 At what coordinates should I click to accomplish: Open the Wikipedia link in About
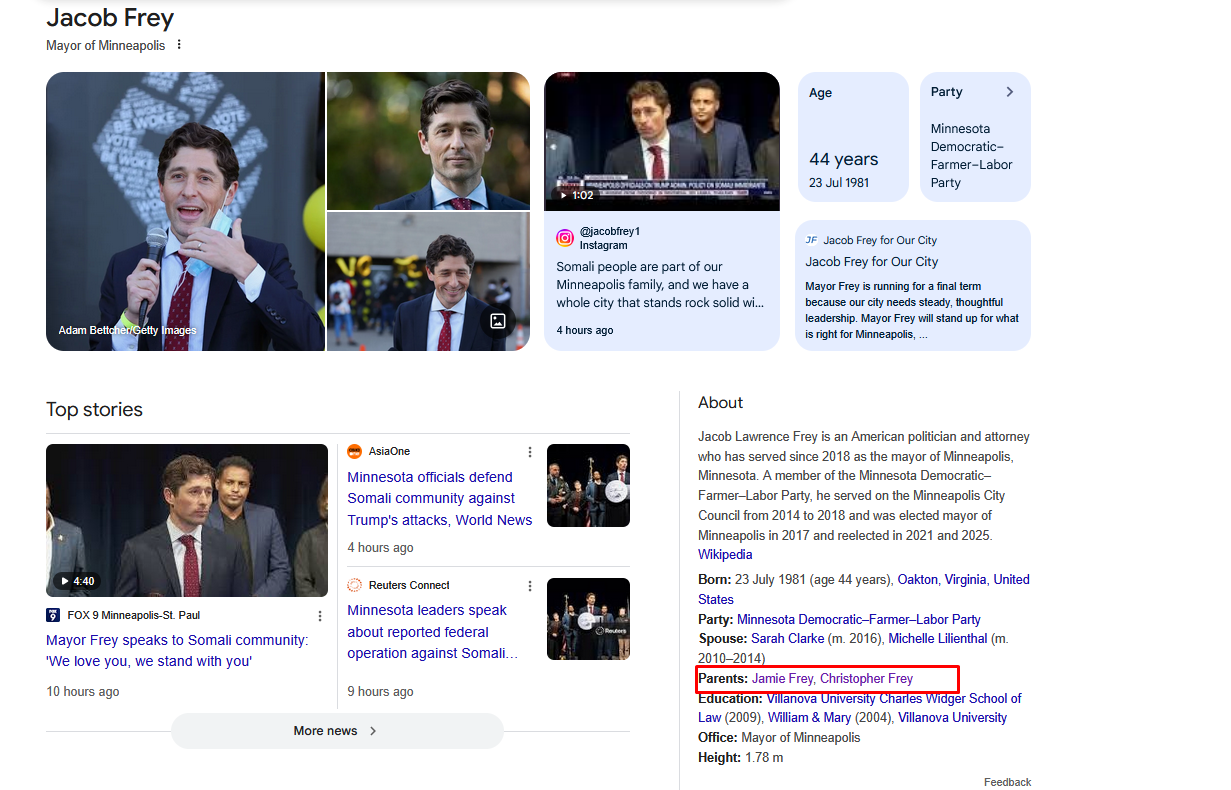[725, 555]
